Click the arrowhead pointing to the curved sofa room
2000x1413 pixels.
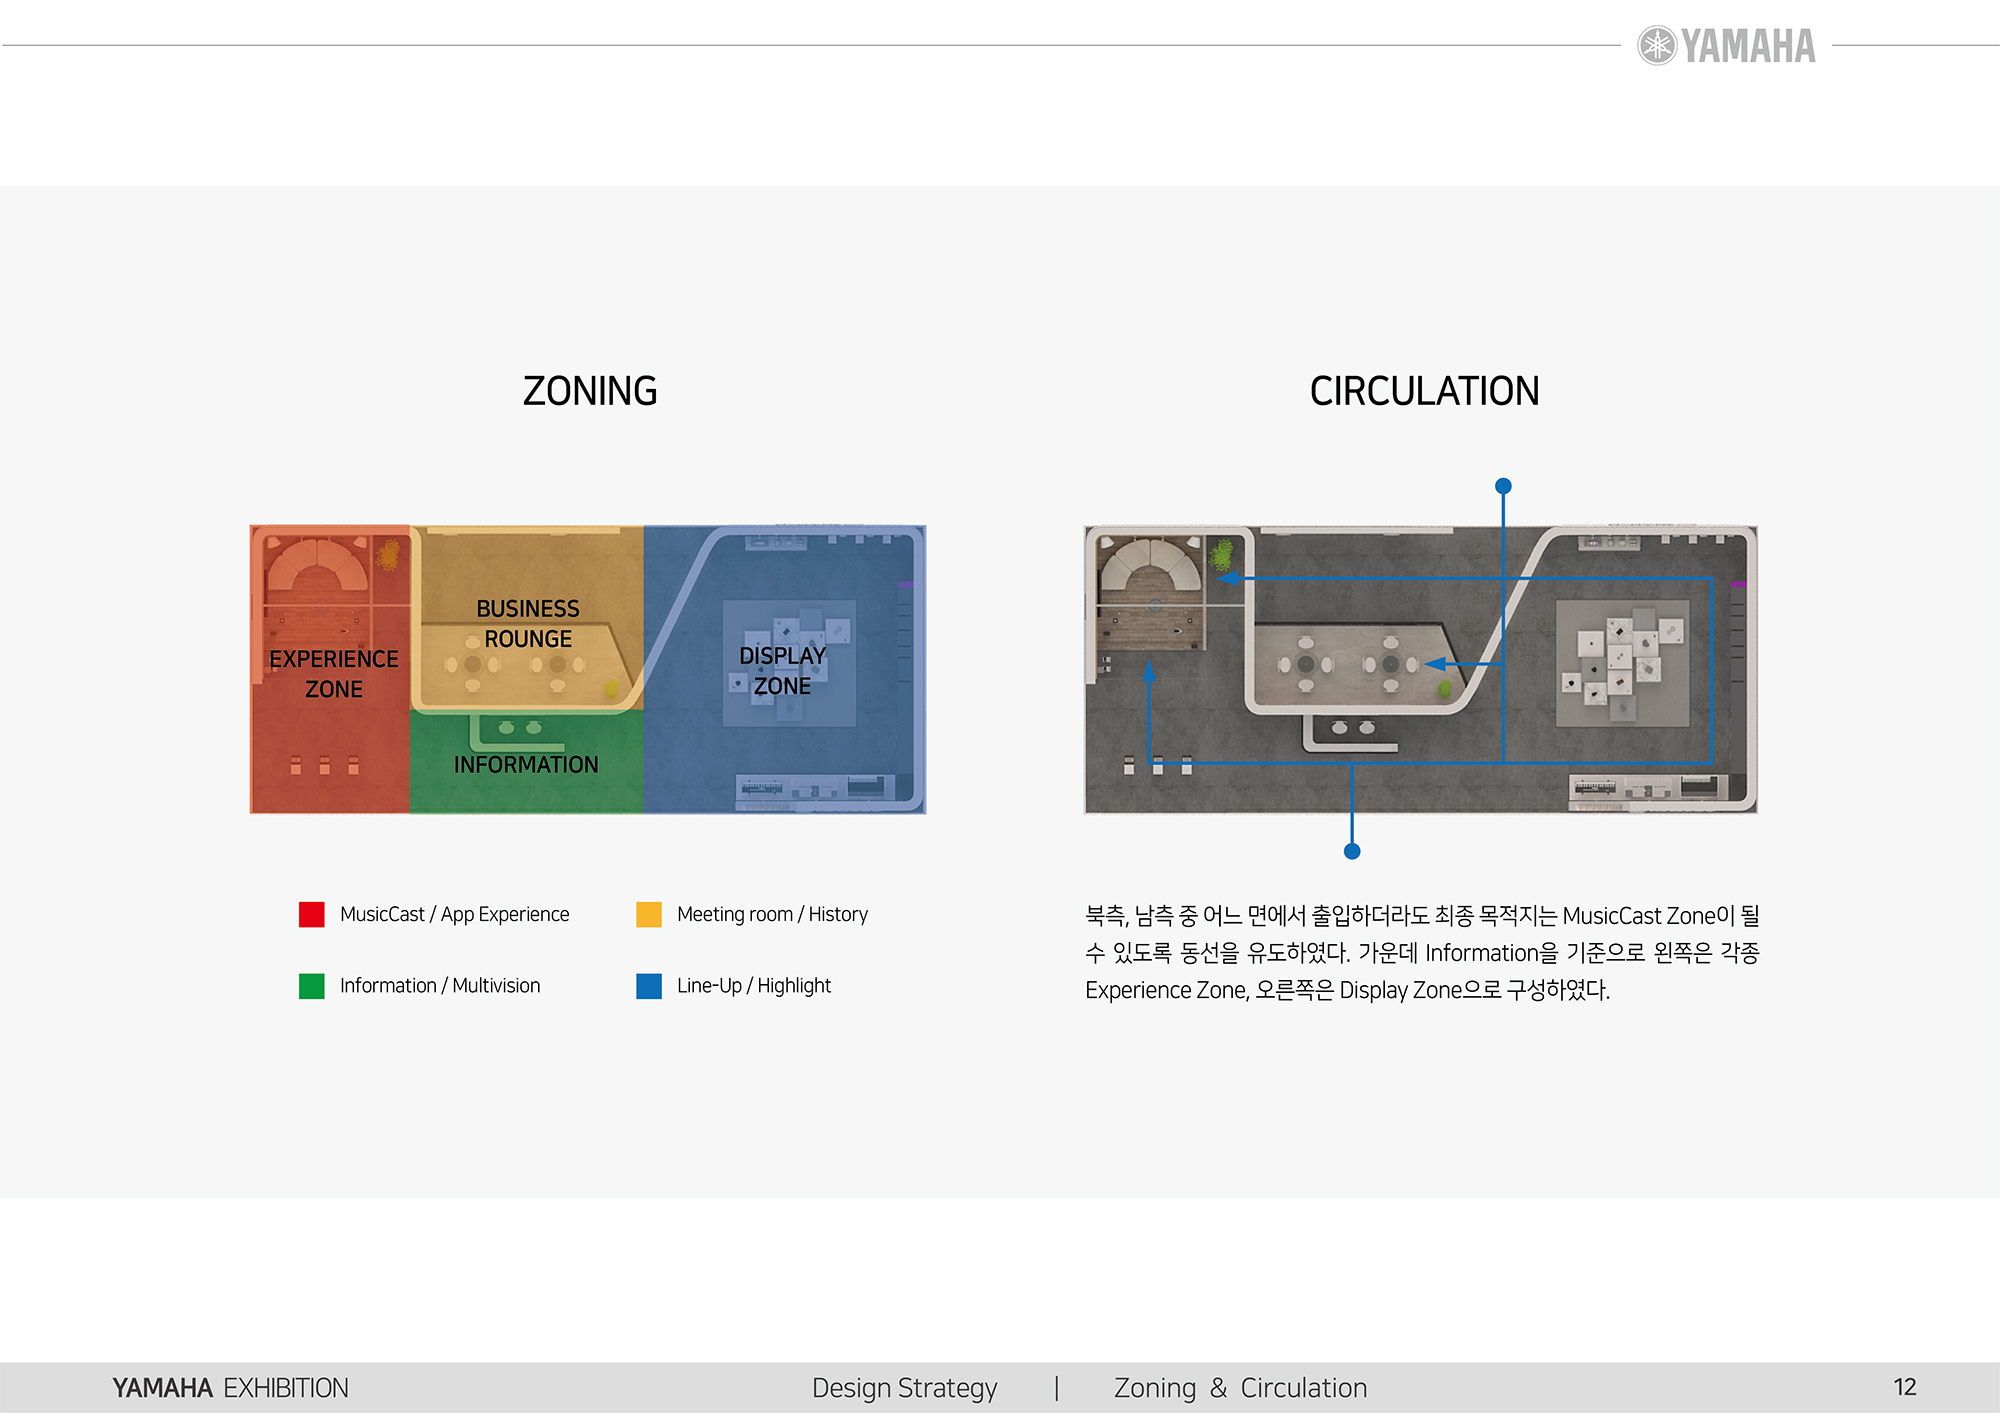point(1228,578)
